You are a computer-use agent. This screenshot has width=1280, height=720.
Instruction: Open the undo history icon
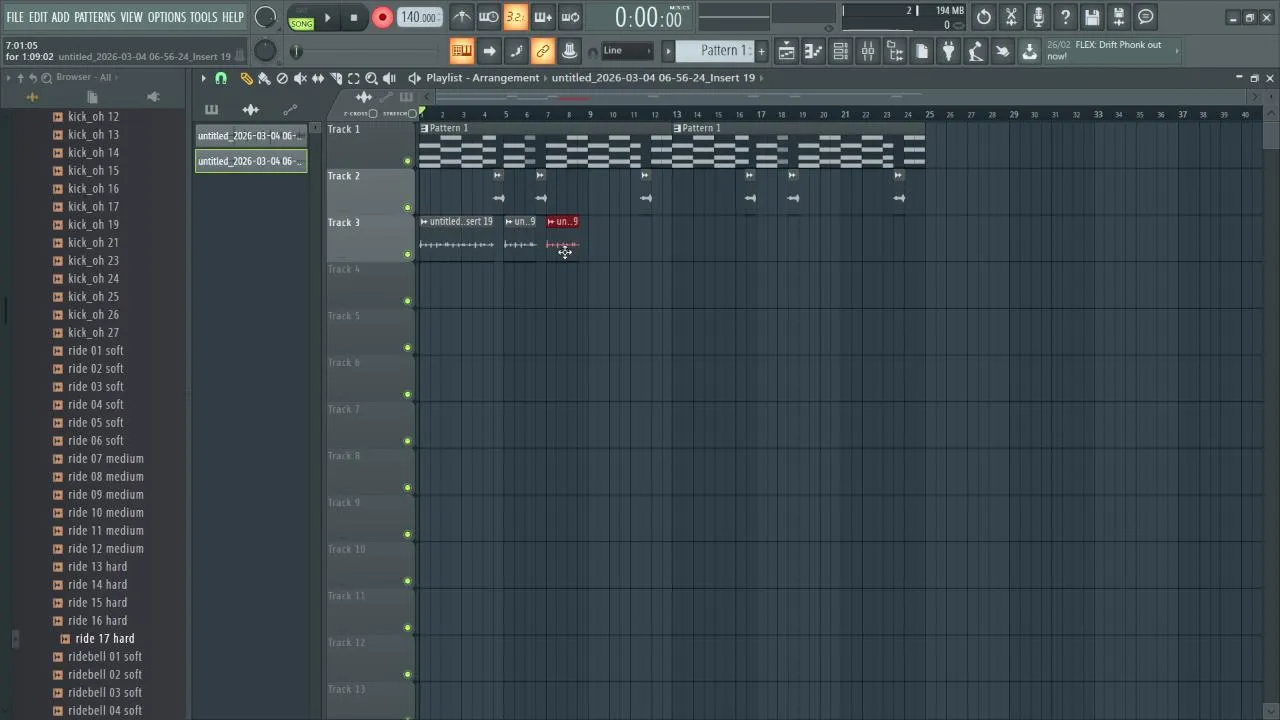[984, 17]
